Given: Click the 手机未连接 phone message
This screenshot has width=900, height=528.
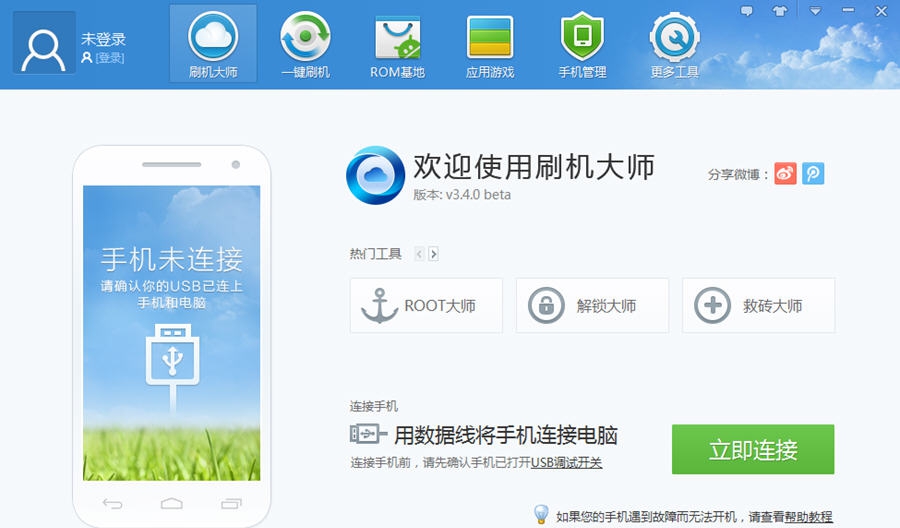Looking at the screenshot, I should 172,259.
